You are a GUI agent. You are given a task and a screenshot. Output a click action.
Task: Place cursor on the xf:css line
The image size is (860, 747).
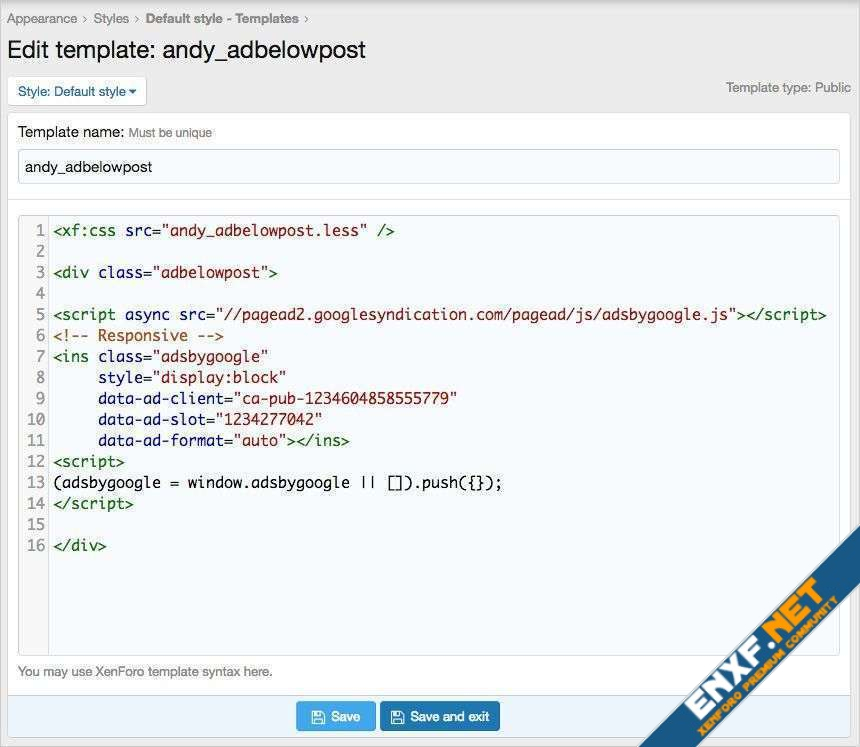click(224, 231)
